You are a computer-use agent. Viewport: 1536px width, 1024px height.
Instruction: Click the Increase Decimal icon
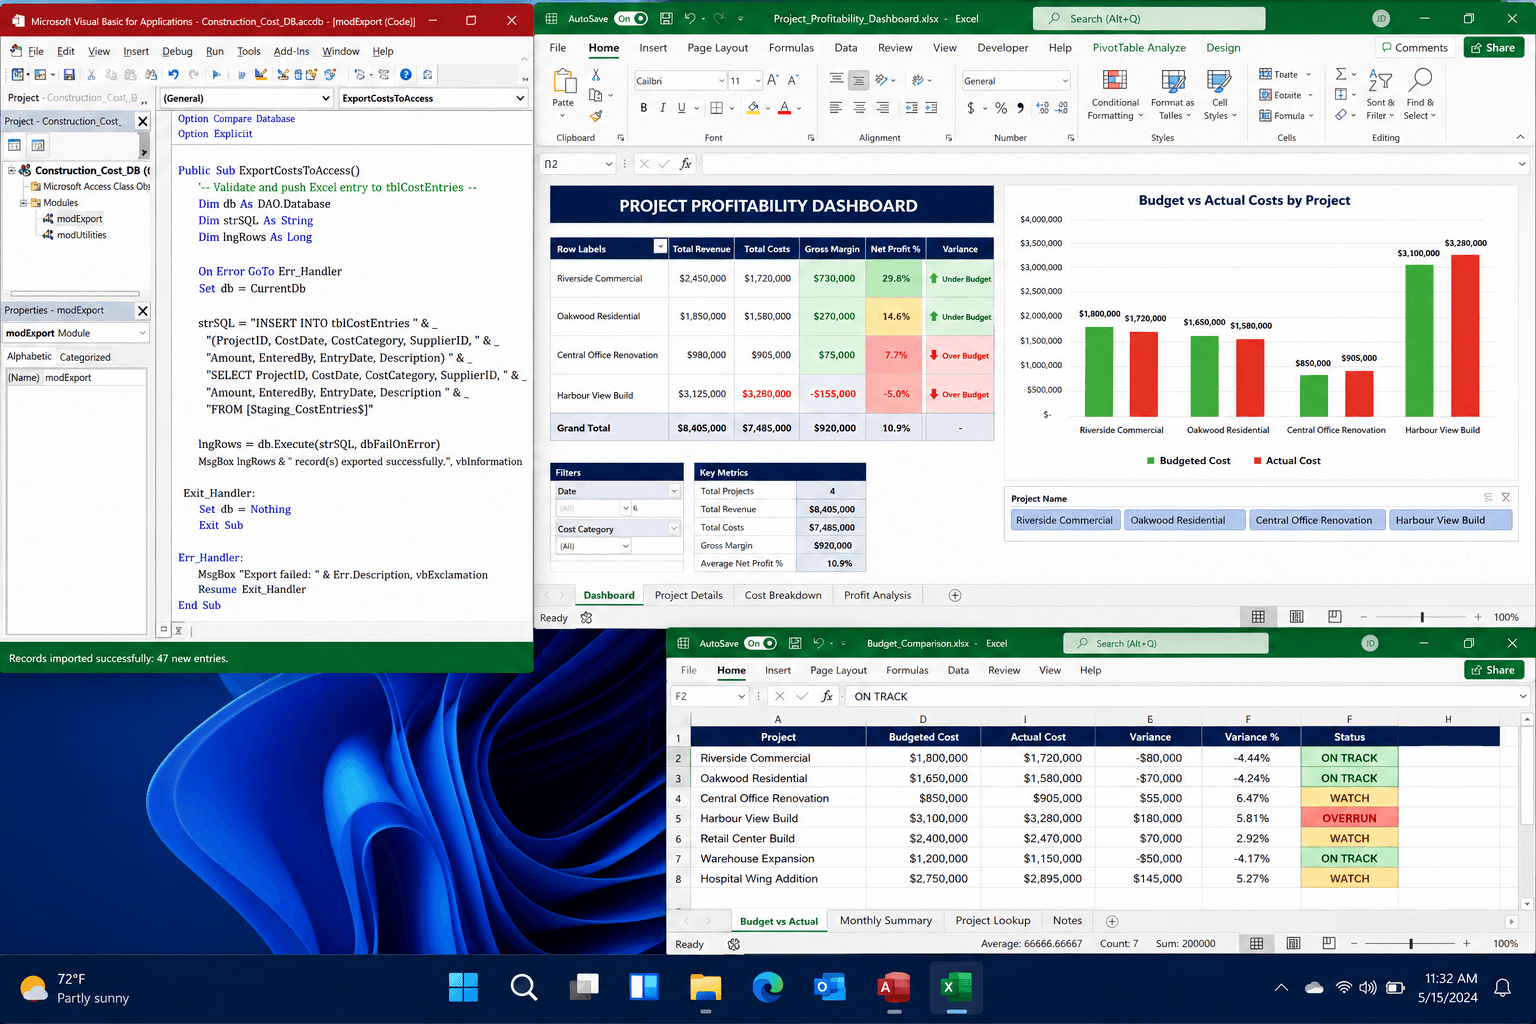pos(1043,108)
